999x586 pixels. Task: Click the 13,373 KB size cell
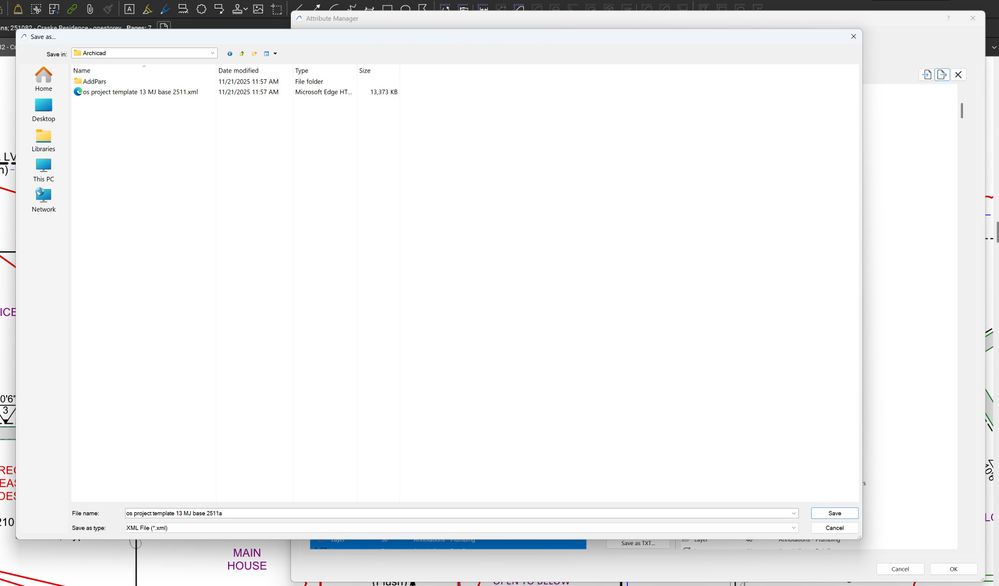tap(384, 92)
